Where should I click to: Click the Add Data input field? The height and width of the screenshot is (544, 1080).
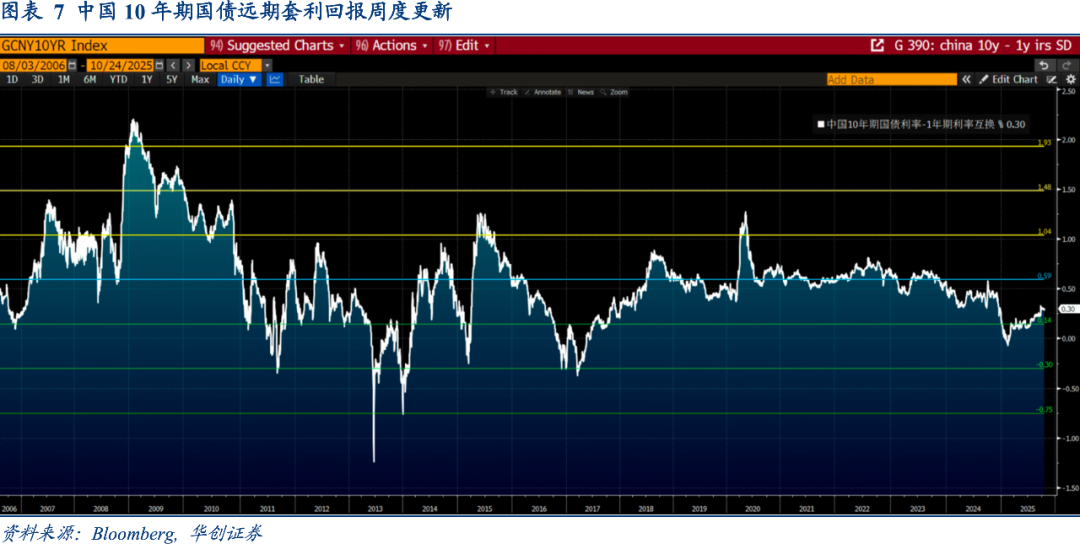coord(892,79)
